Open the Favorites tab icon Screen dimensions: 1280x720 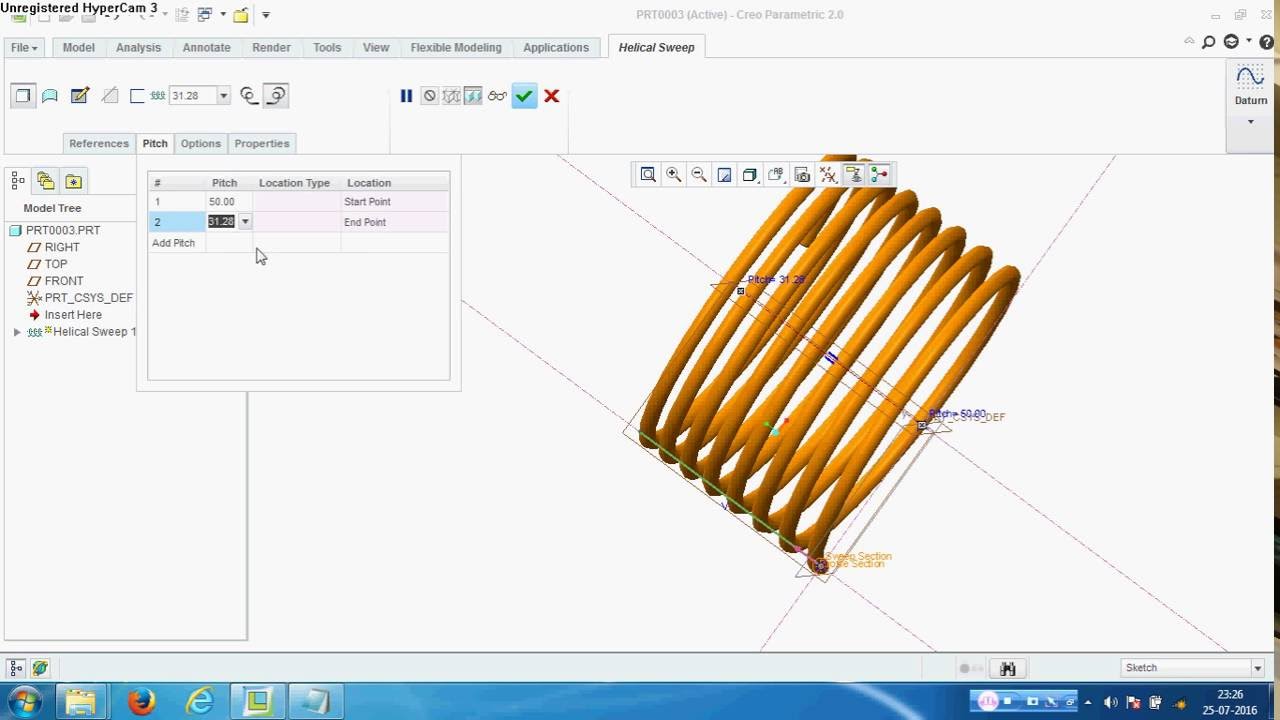(x=73, y=181)
